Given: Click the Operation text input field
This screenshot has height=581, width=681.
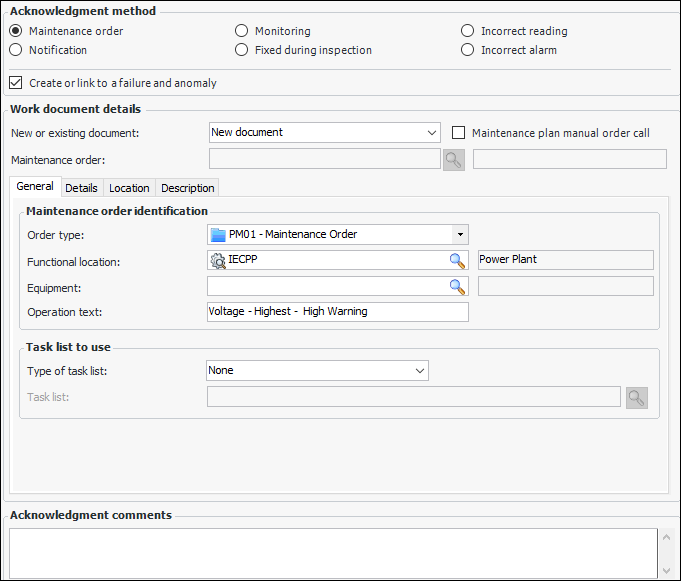Looking at the screenshot, I should 337,312.
